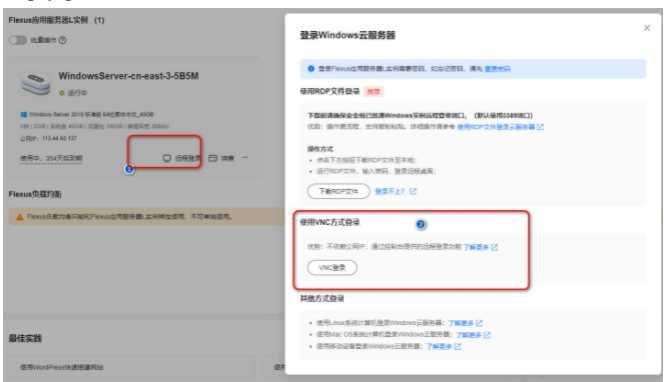Open the "can't log in?" help link
Viewport: 664px width, 382px height.
(390, 191)
